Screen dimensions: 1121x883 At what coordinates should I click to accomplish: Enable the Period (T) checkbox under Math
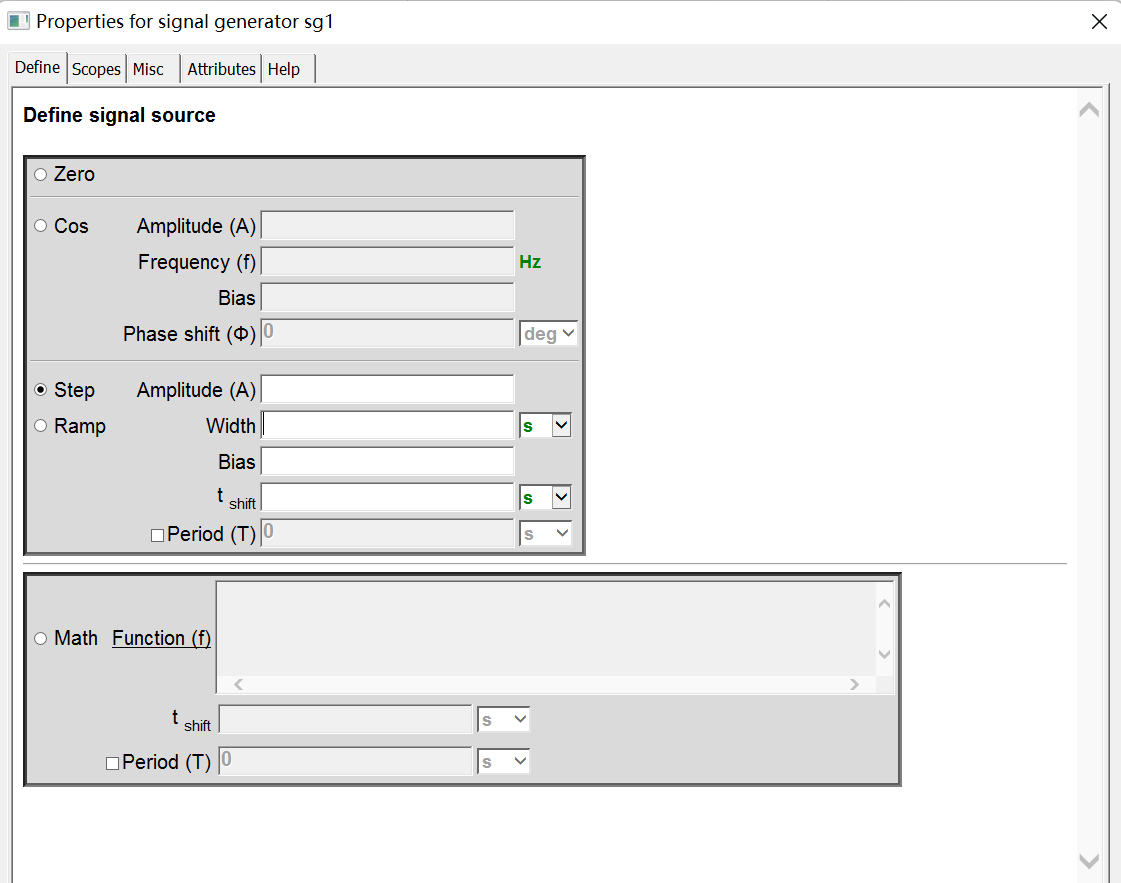113,763
